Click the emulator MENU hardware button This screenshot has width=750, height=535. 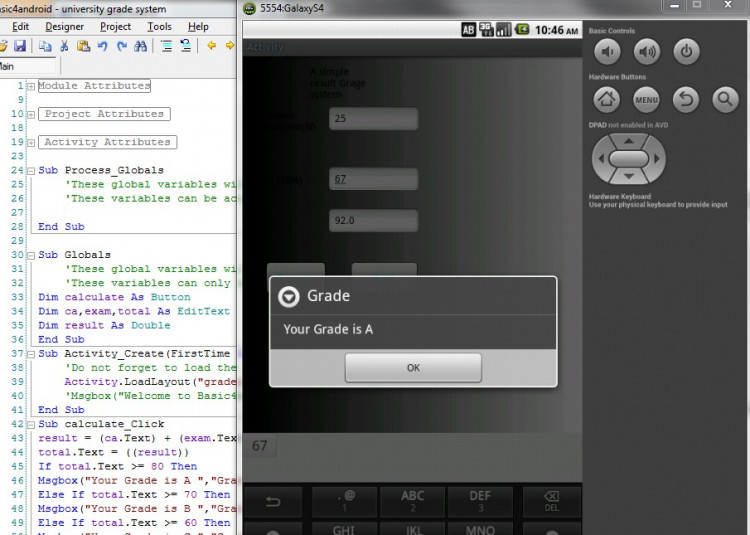click(646, 99)
